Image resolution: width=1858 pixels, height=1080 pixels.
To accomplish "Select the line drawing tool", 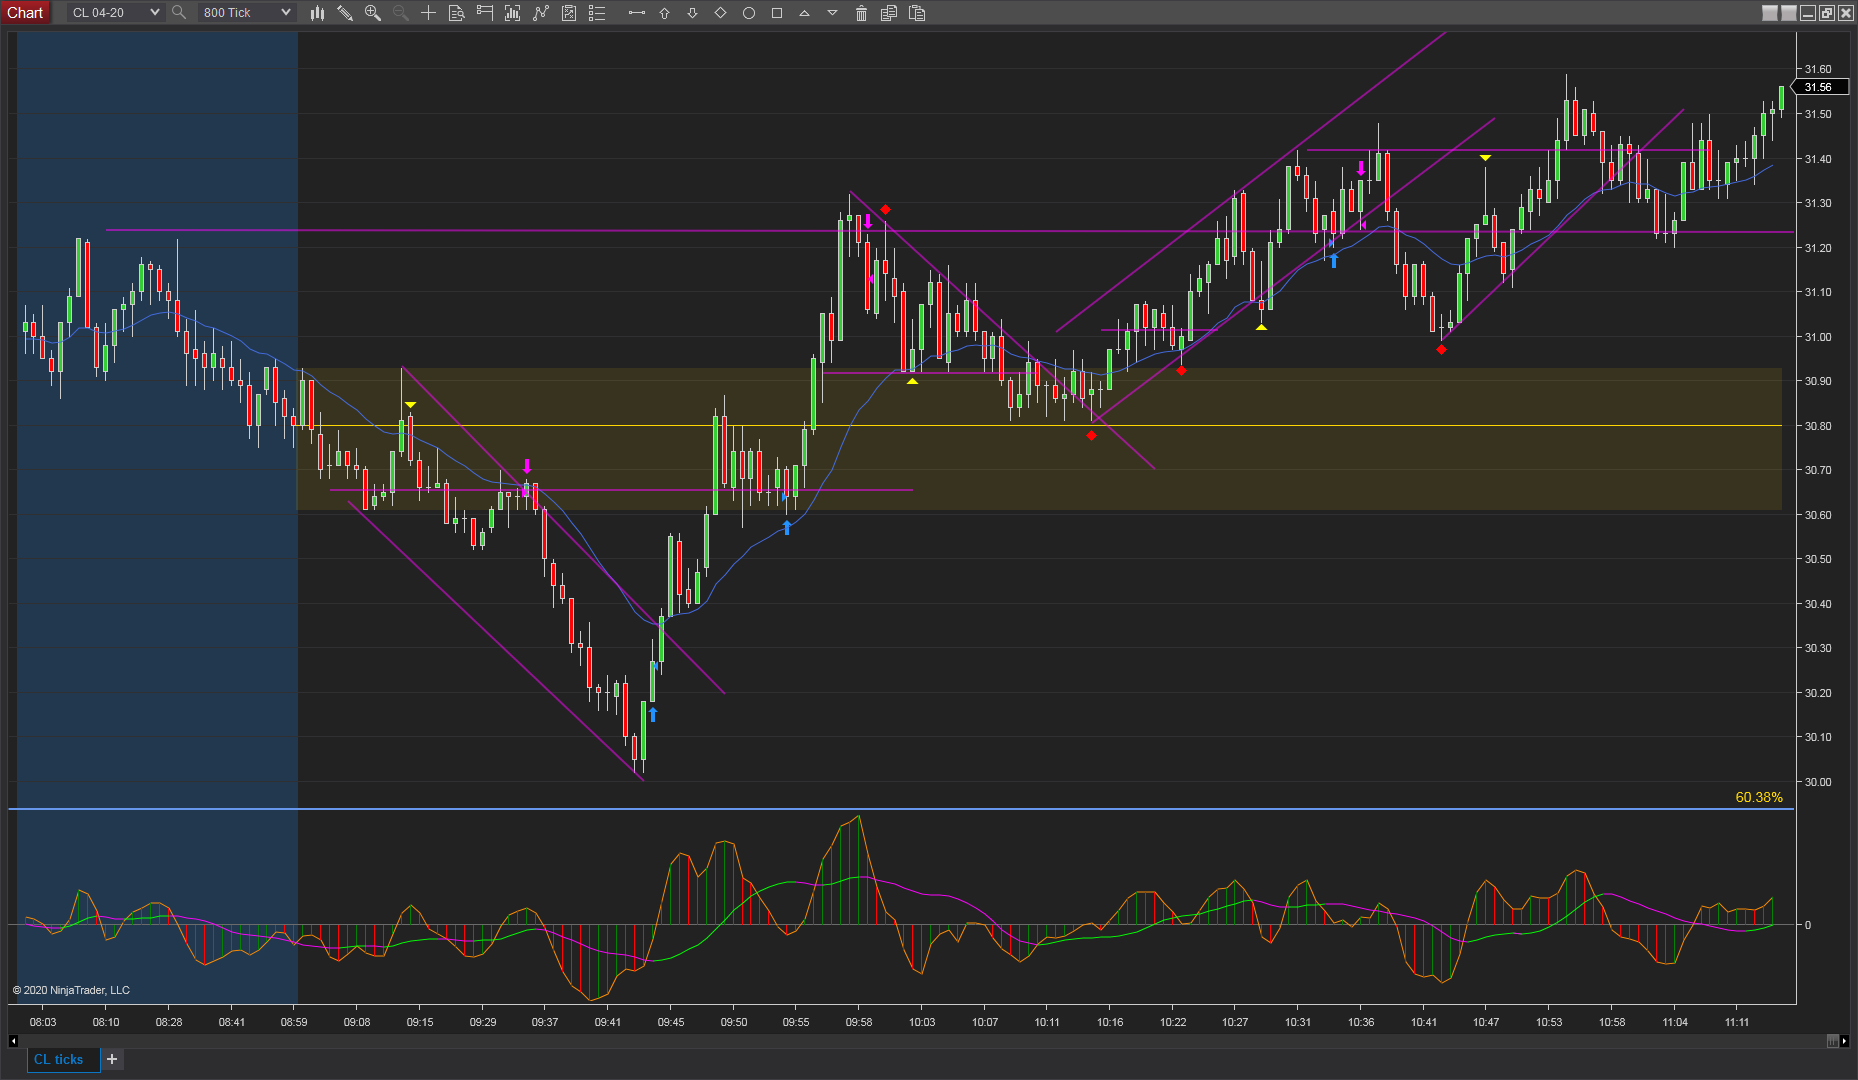I will tap(636, 13).
